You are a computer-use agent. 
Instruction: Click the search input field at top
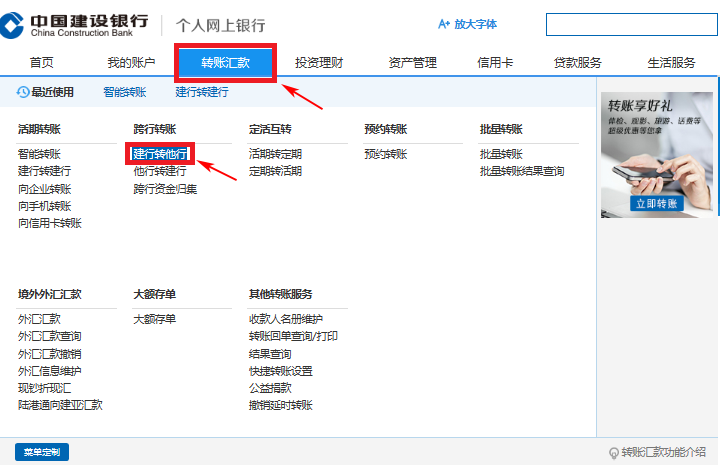pyautogui.click(x=631, y=24)
